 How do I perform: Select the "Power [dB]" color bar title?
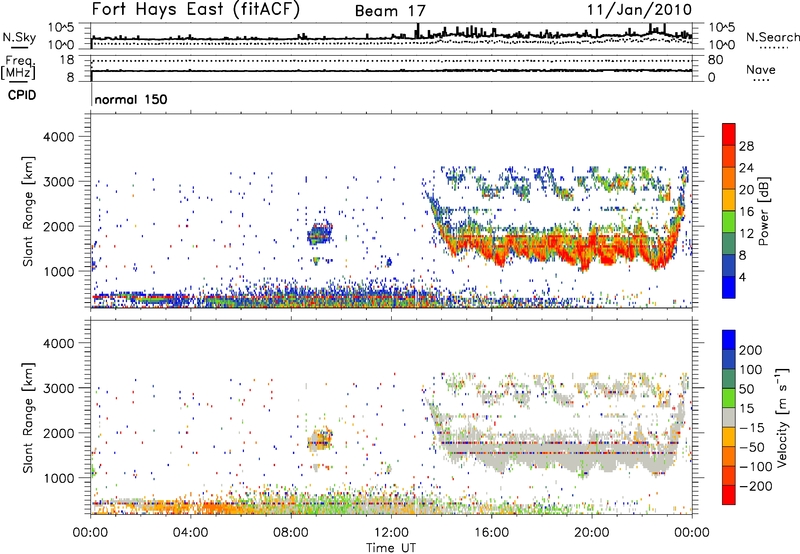[x=764, y=211]
